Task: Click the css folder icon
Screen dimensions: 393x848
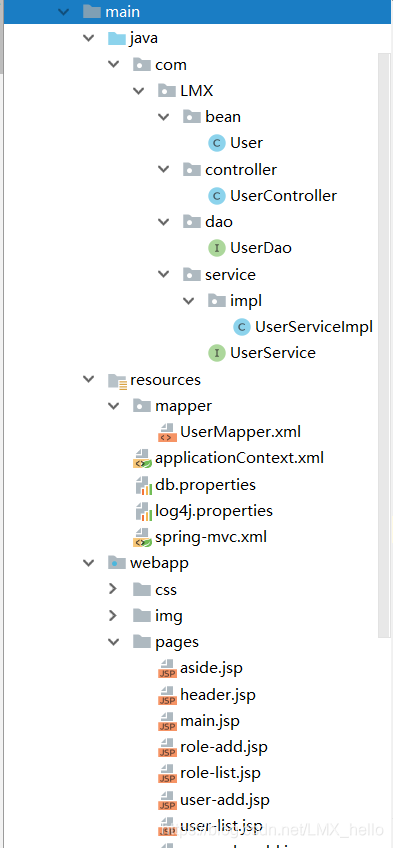Action: point(142,589)
